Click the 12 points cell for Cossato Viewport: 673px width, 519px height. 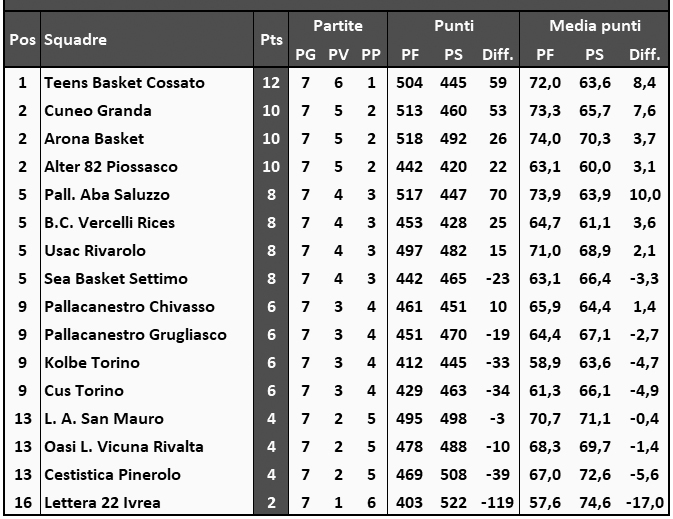pos(271,83)
